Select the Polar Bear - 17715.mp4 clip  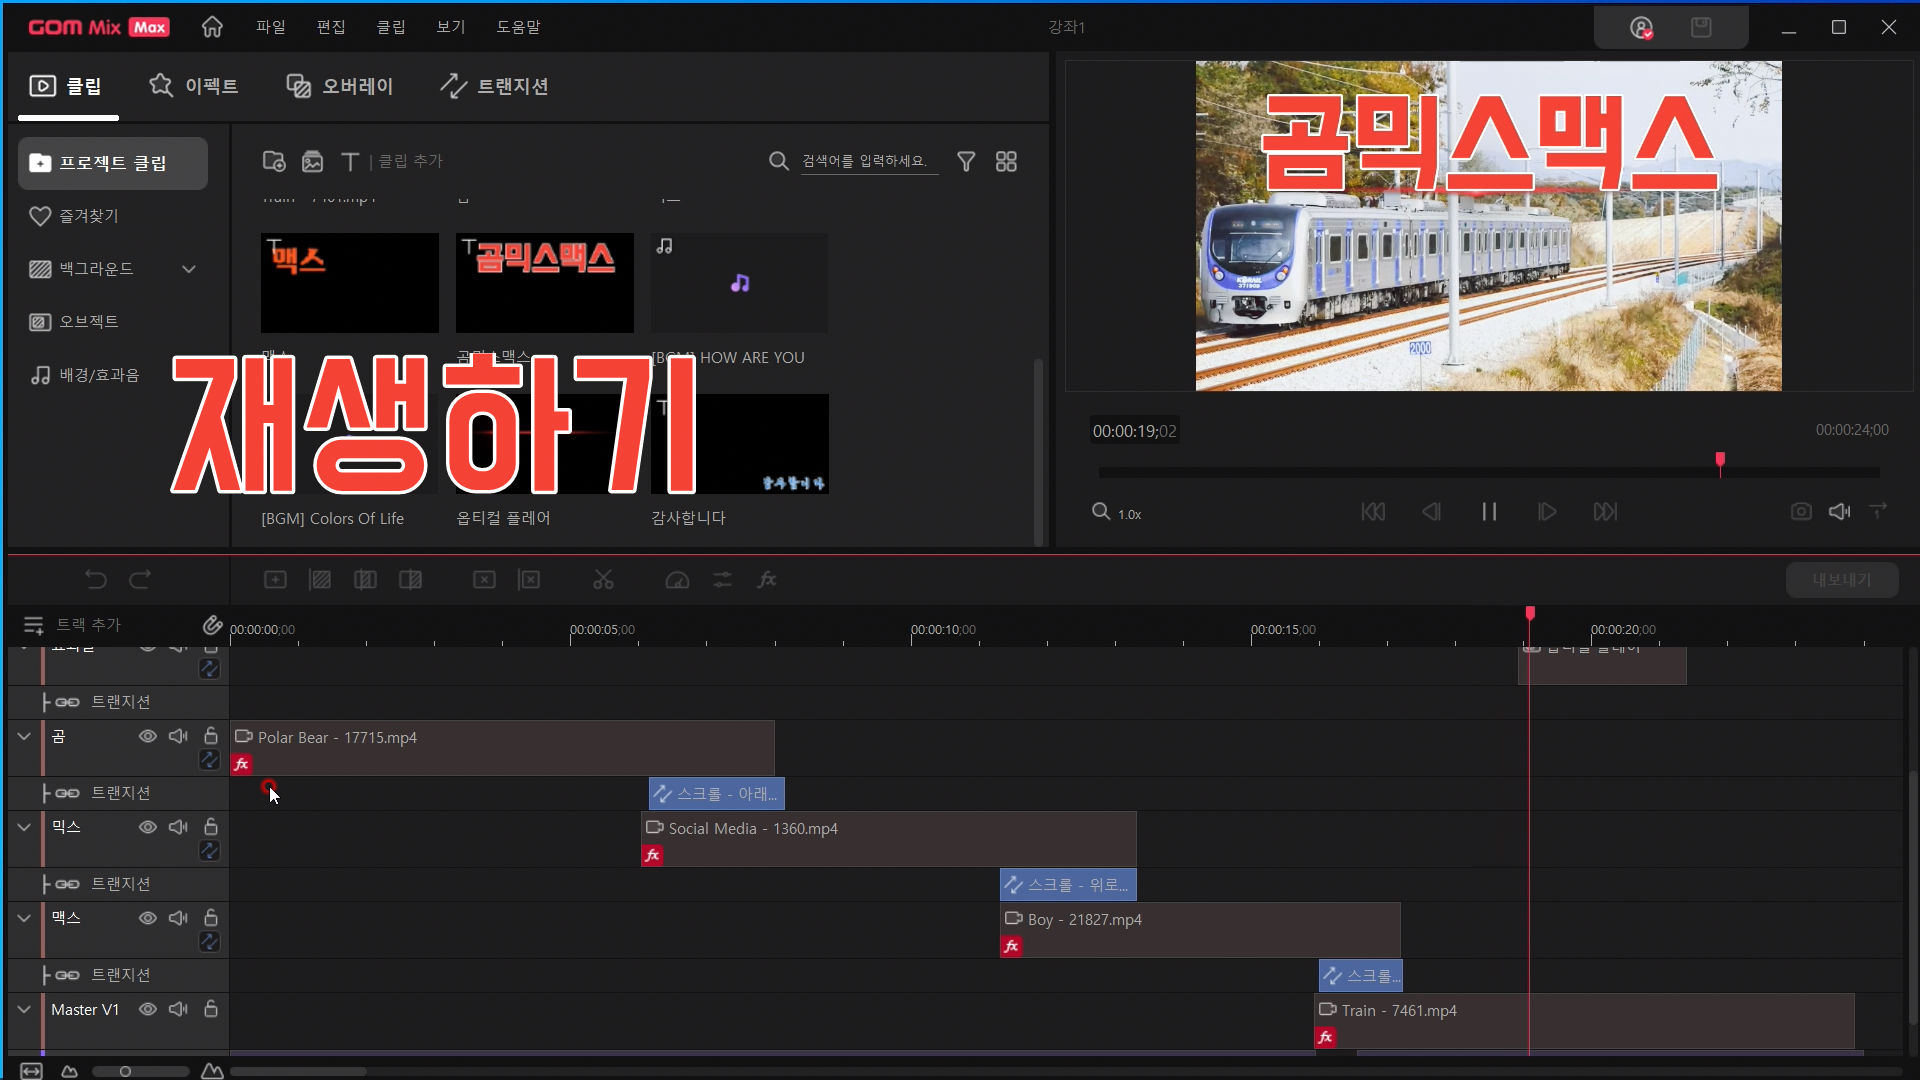click(502, 748)
